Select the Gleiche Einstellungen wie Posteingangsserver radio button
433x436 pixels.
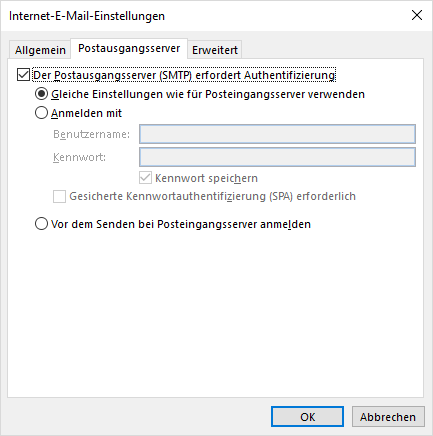[41, 94]
